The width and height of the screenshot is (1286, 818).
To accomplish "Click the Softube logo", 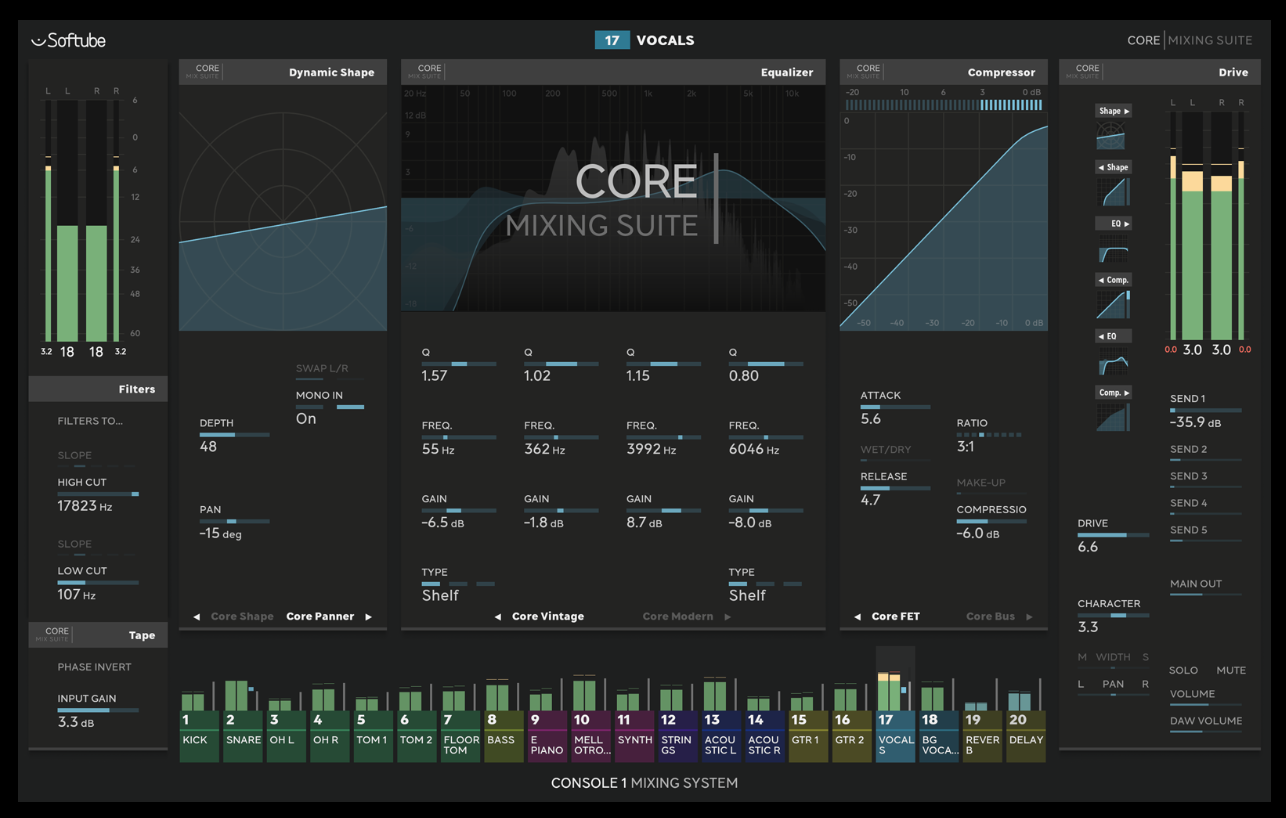I will tap(68, 41).
